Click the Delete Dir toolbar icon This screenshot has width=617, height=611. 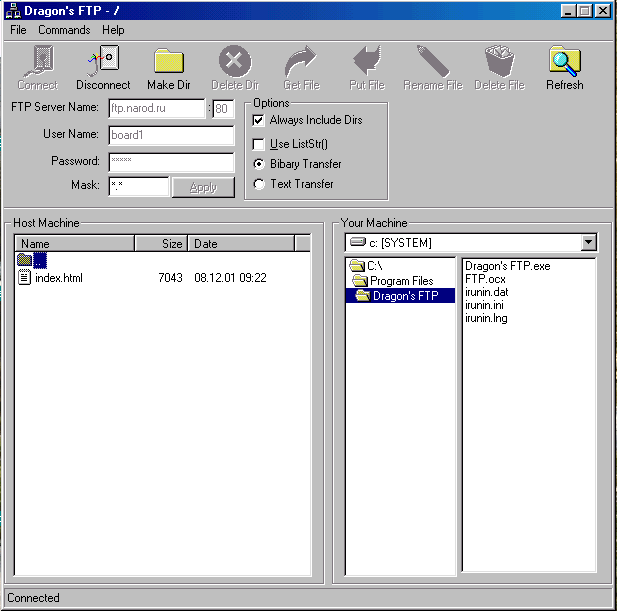tap(235, 61)
